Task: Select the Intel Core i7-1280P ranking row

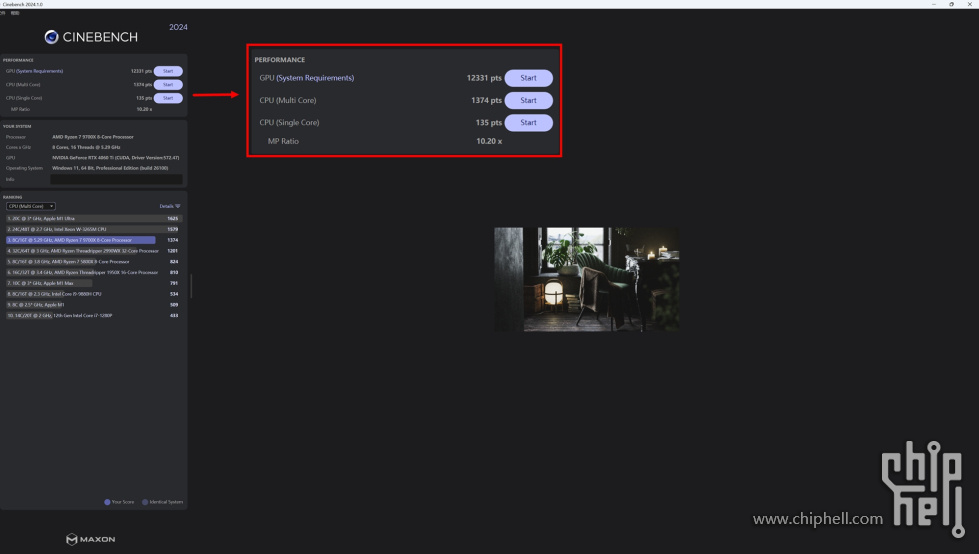Action: tap(93, 315)
